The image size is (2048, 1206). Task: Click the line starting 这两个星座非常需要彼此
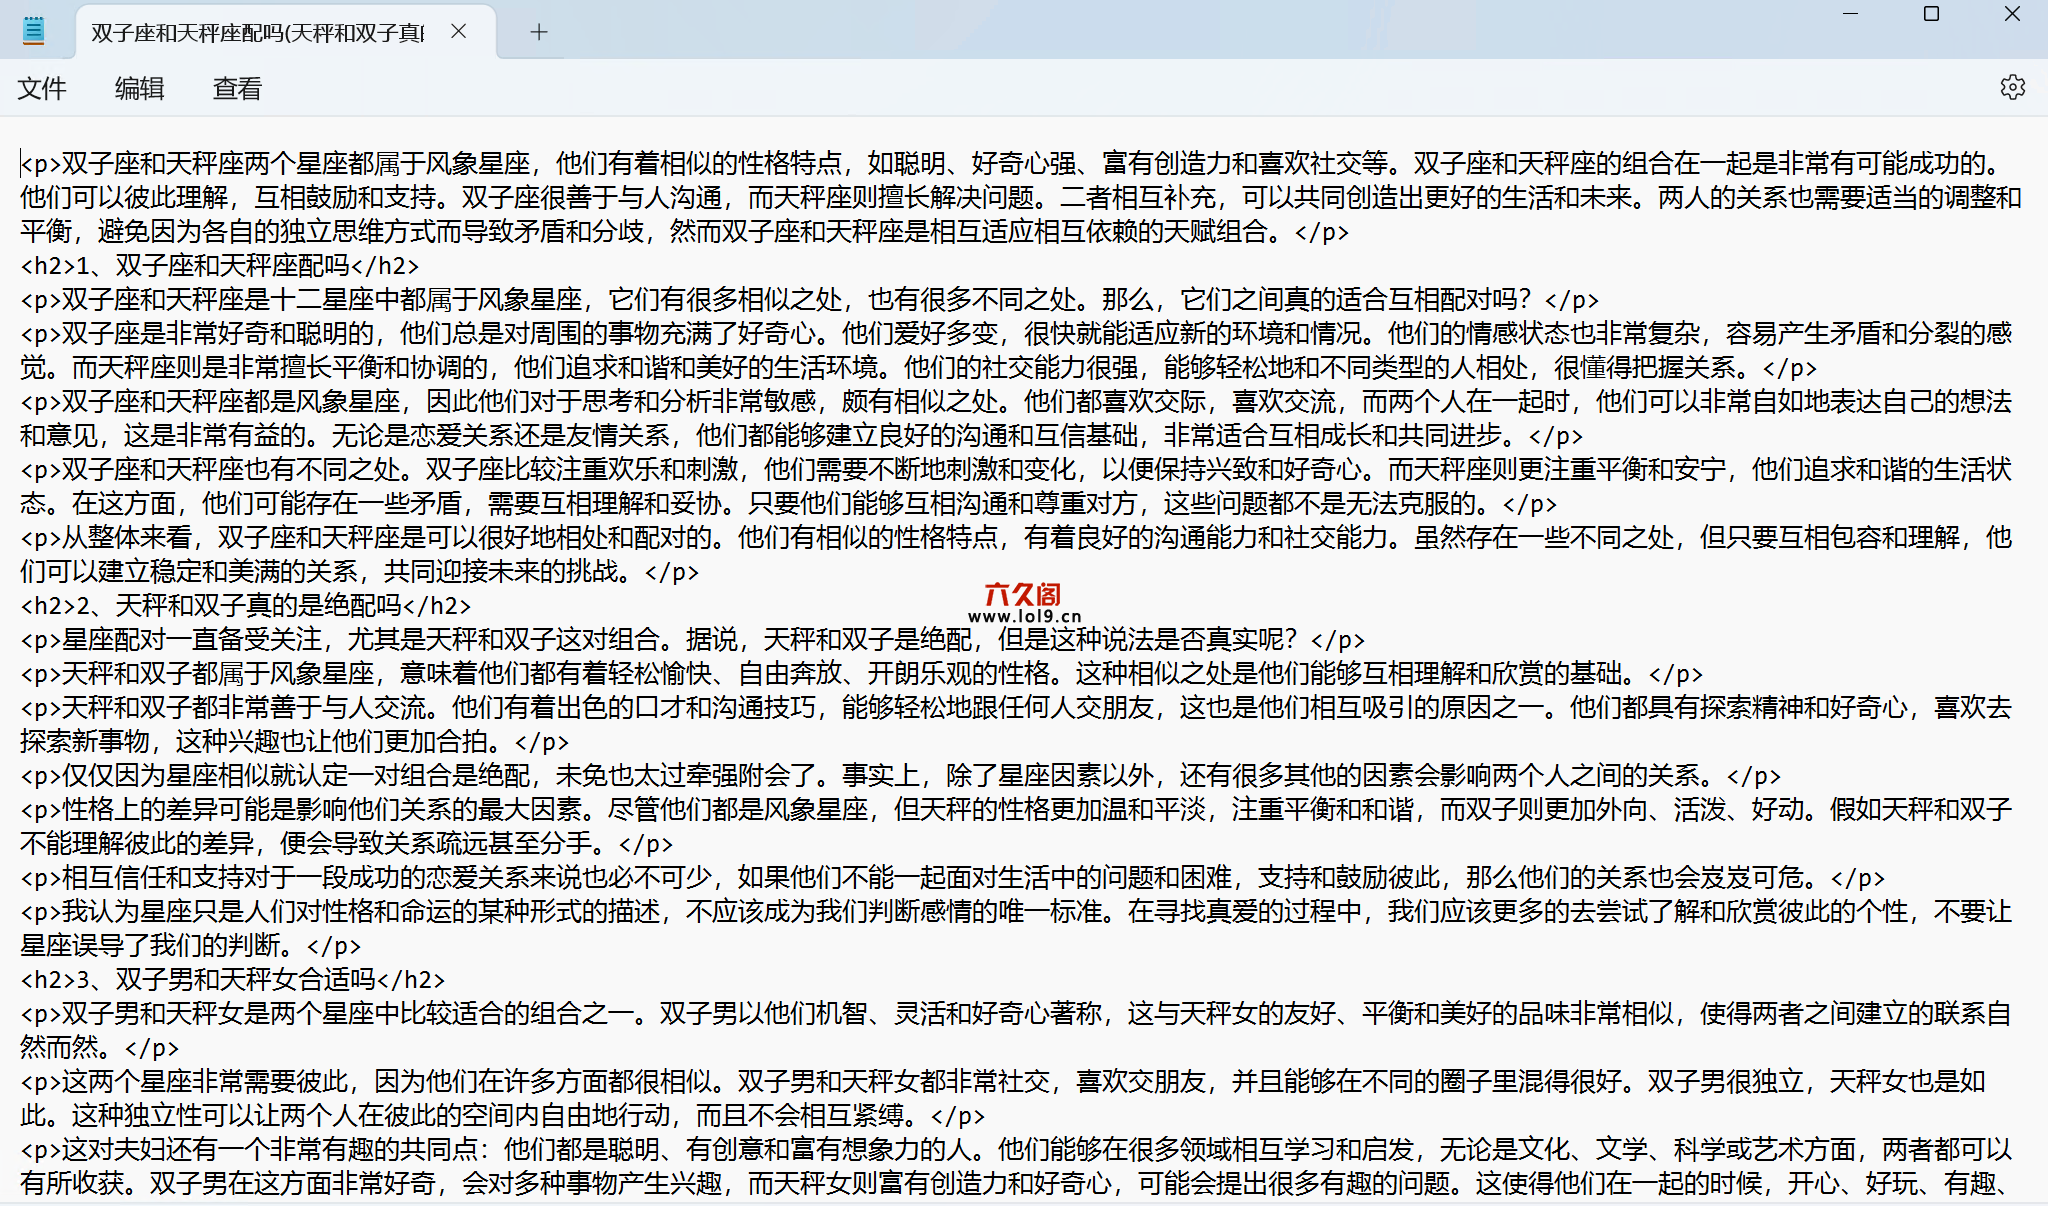(1003, 1099)
